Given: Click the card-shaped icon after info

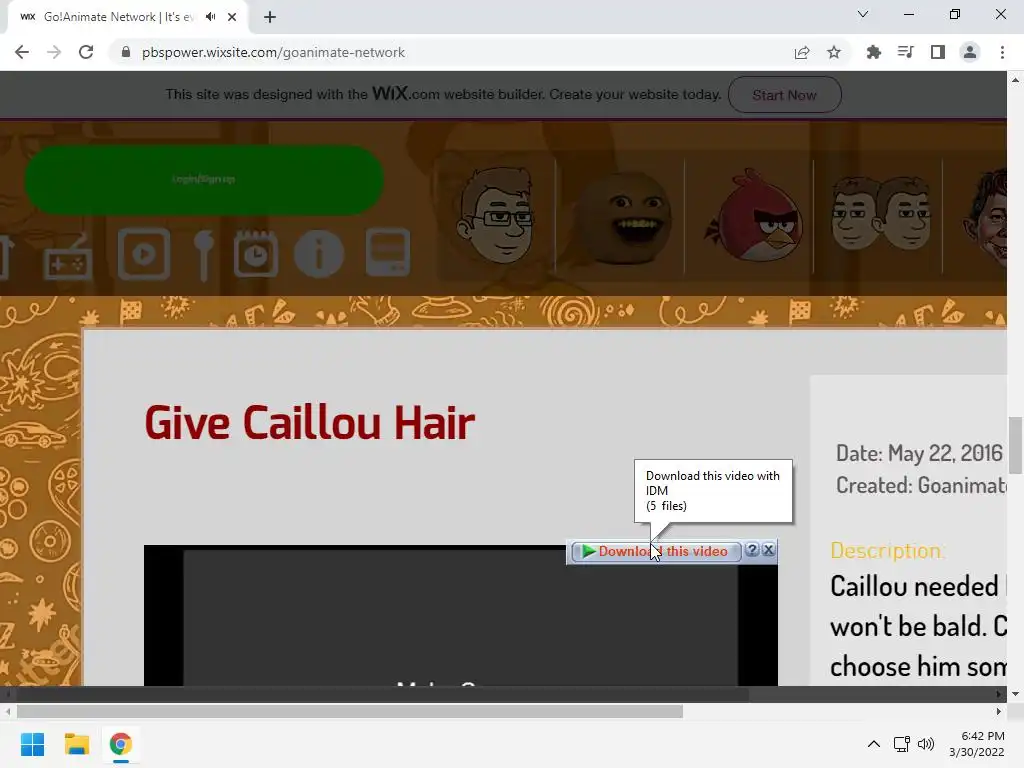Looking at the screenshot, I should 388,252.
